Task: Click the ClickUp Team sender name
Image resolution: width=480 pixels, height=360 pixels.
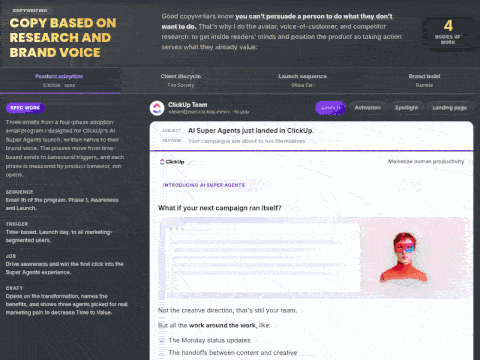Action: coord(187,105)
